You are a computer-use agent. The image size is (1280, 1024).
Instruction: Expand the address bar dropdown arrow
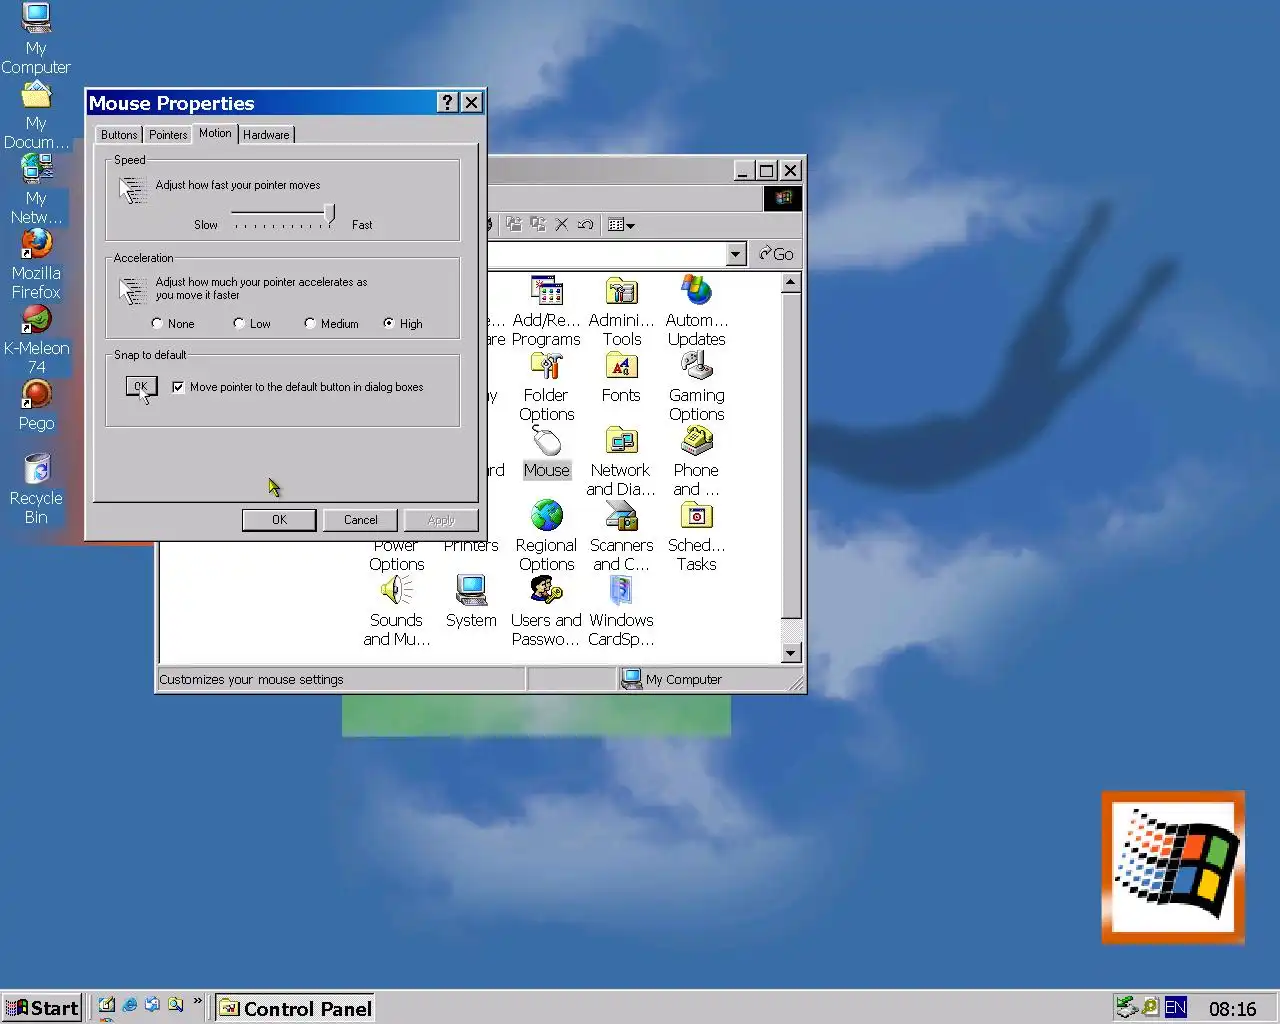click(x=736, y=254)
